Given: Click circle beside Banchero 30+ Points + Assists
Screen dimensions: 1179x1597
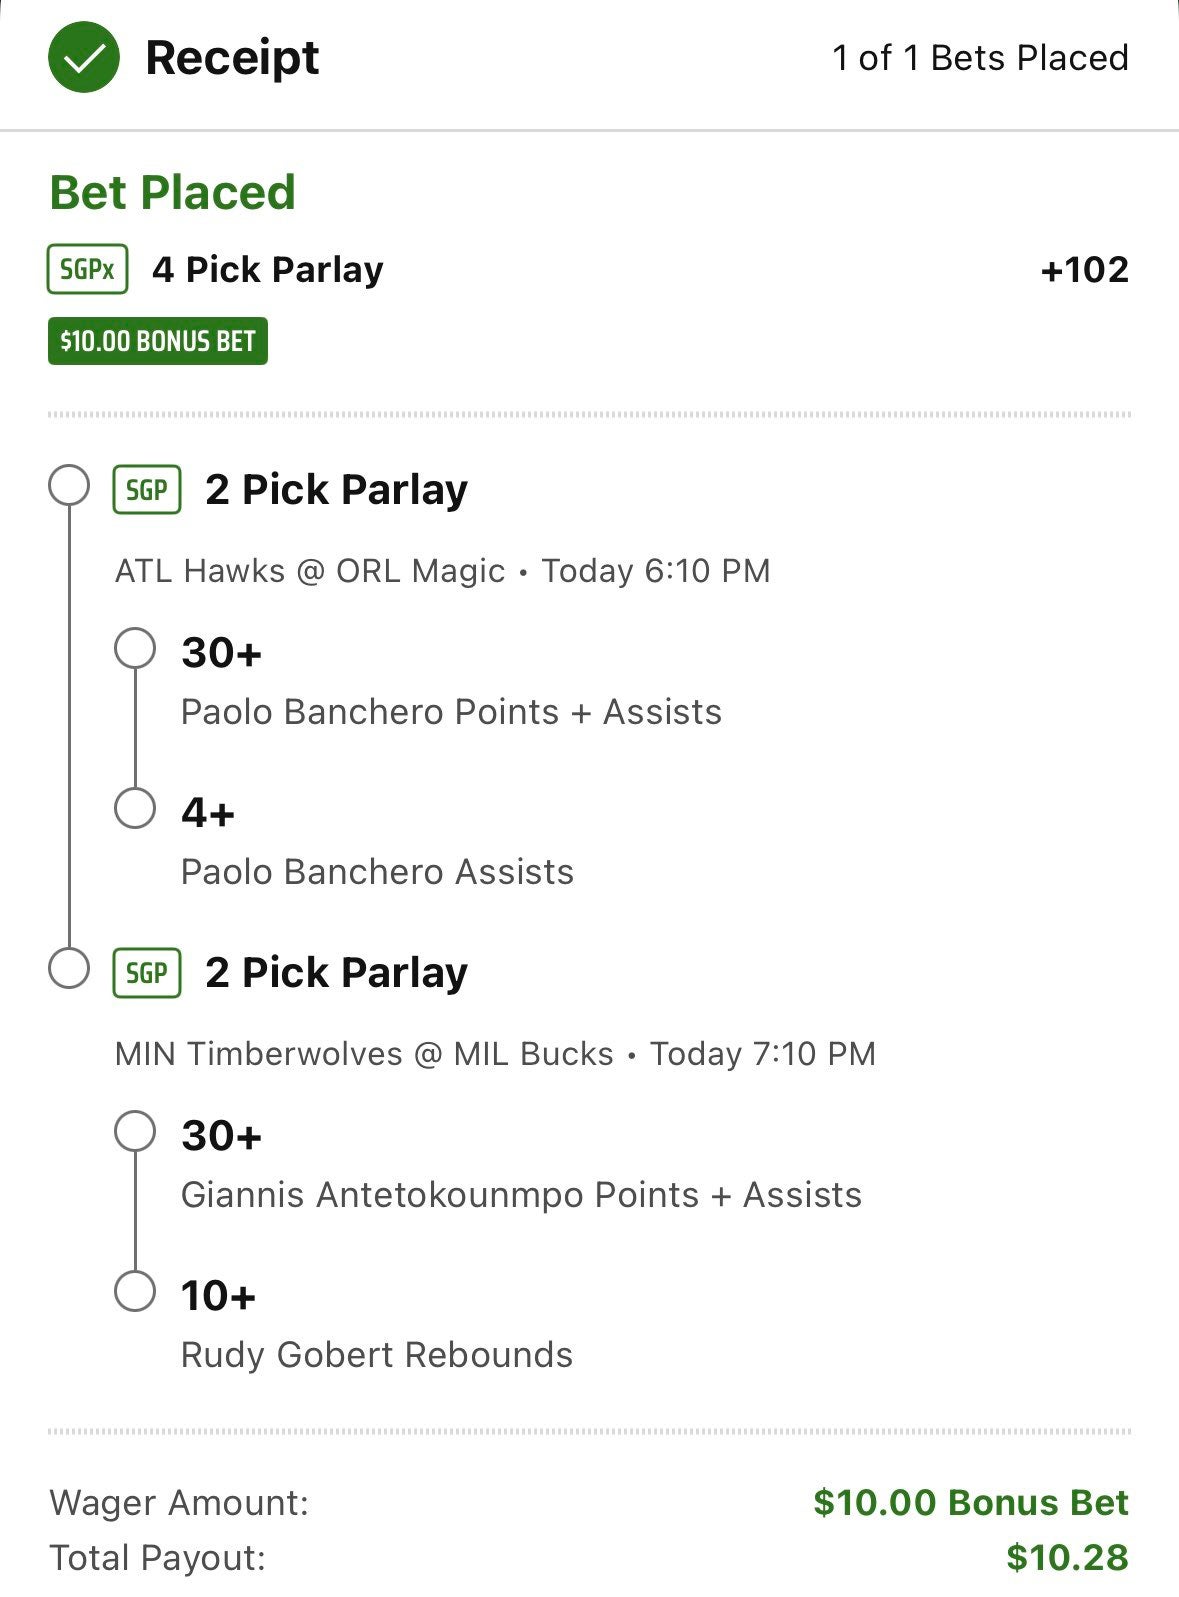Looking at the screenshot, I should click(135, 648).
